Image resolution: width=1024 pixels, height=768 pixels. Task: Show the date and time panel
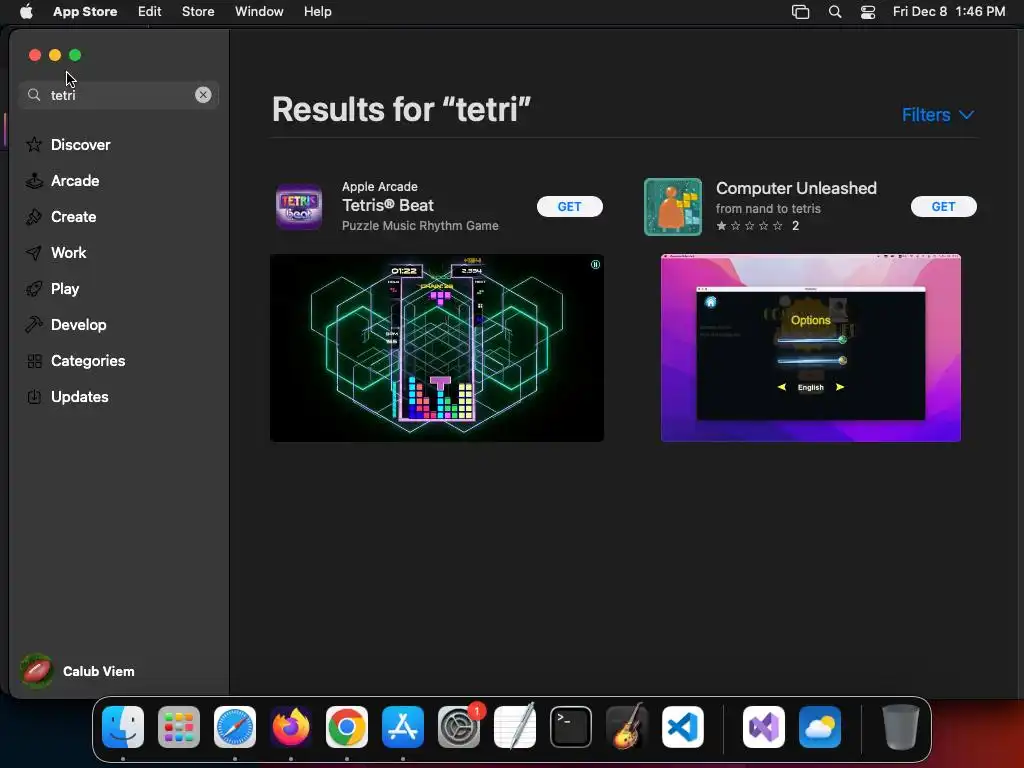point(948,11)
